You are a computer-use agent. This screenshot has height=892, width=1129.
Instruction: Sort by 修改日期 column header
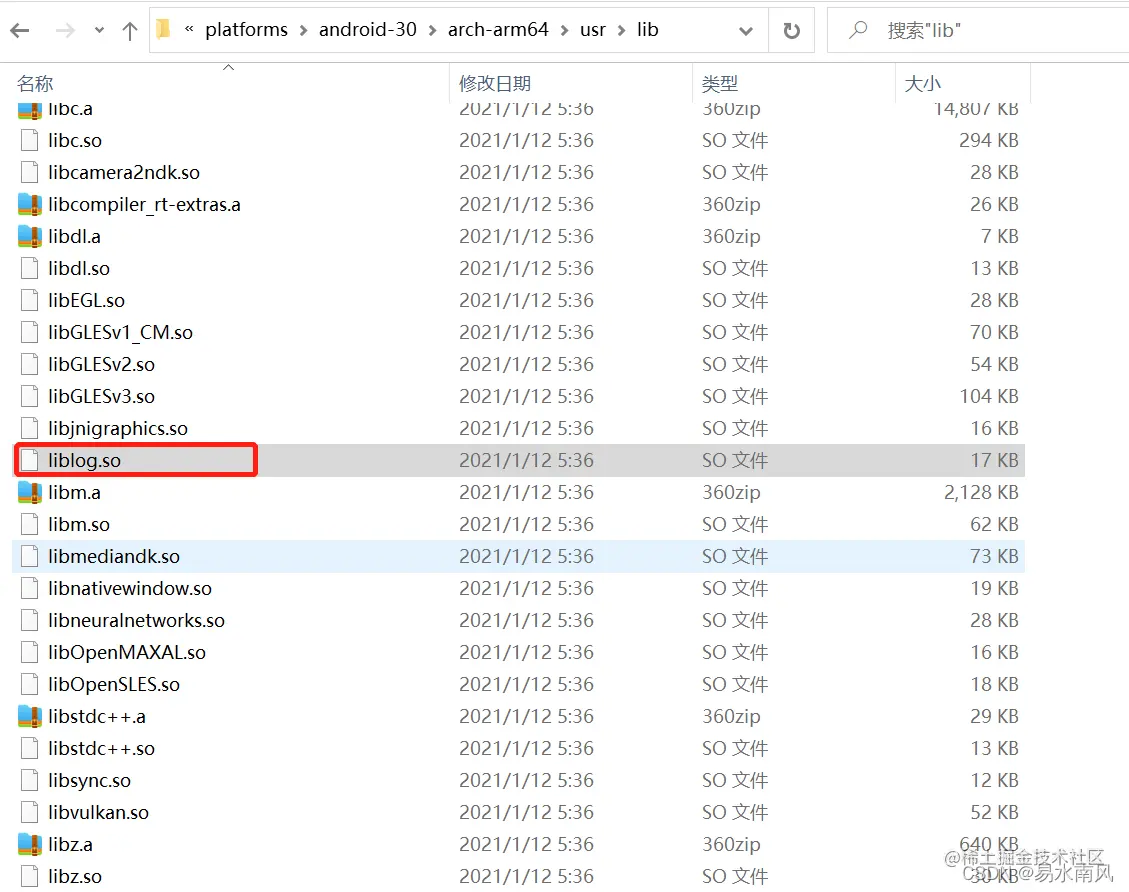point(495,84)
